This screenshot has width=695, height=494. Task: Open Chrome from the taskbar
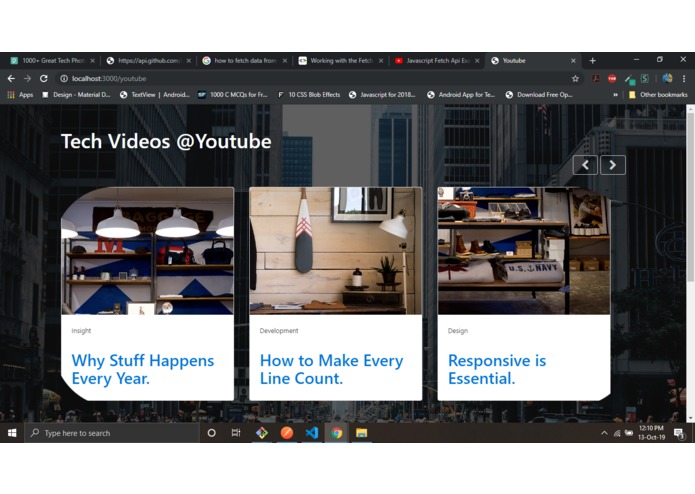tap(337, 433)
